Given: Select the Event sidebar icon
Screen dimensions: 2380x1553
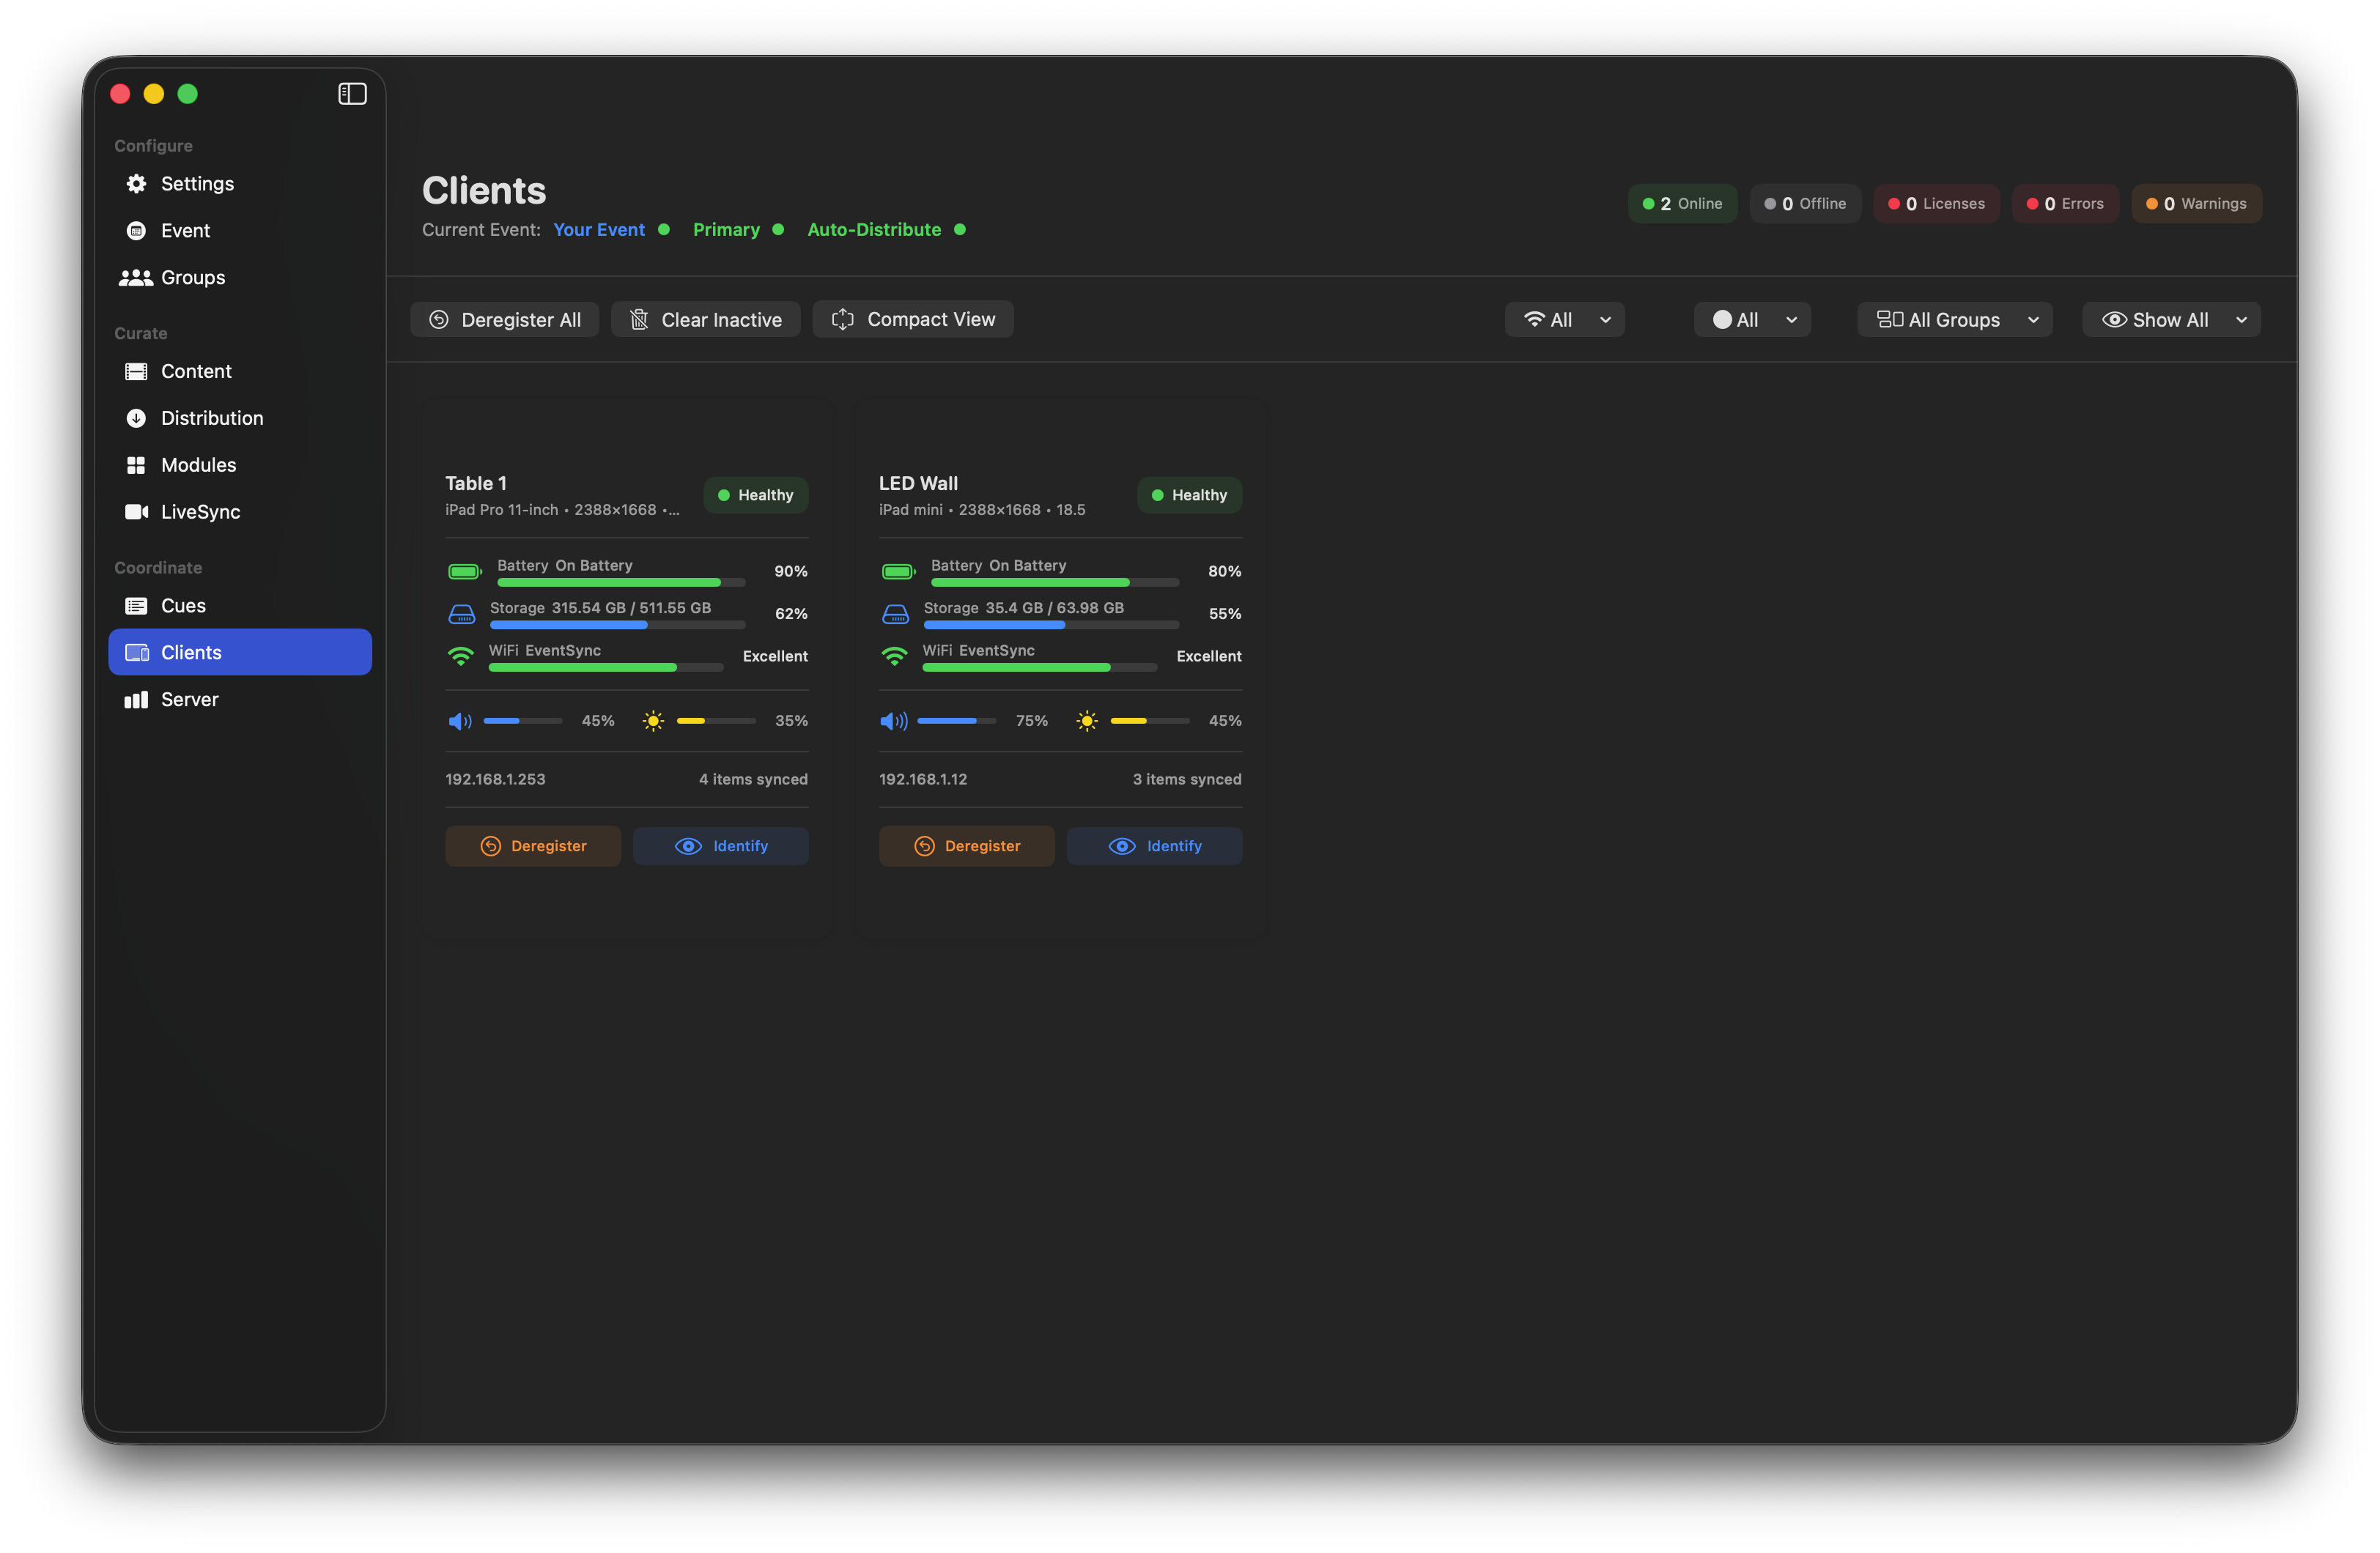Looking at the screenshot, I should click(x=185, y=230).
